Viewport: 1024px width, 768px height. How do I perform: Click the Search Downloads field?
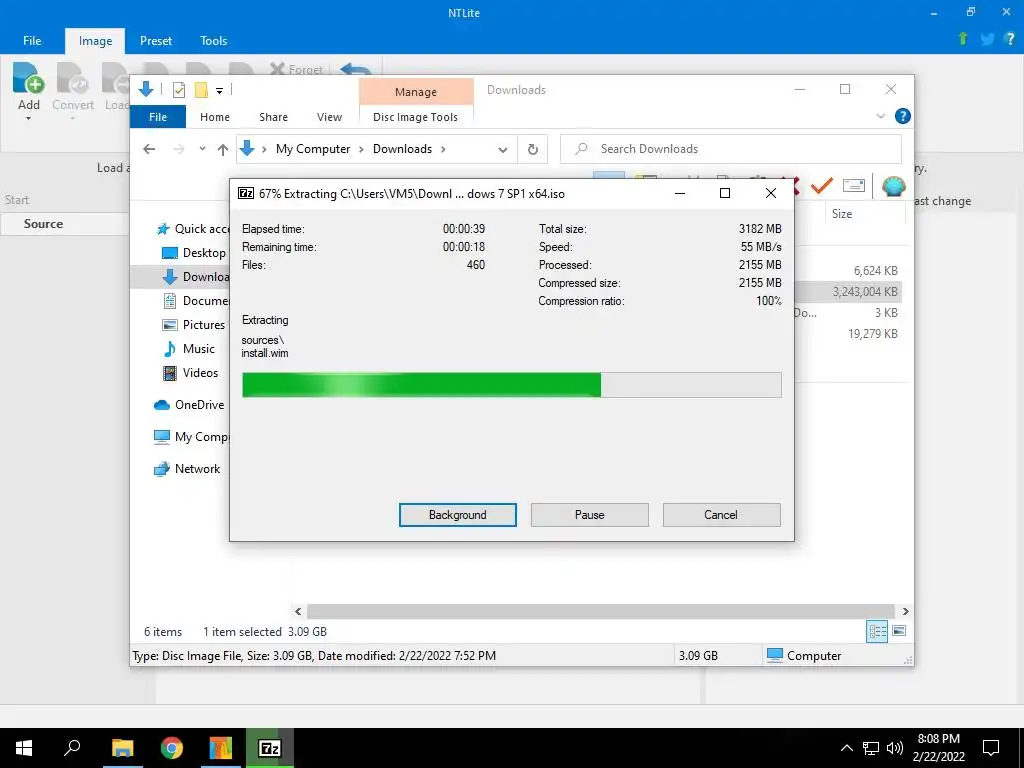[x=731, y=149]
